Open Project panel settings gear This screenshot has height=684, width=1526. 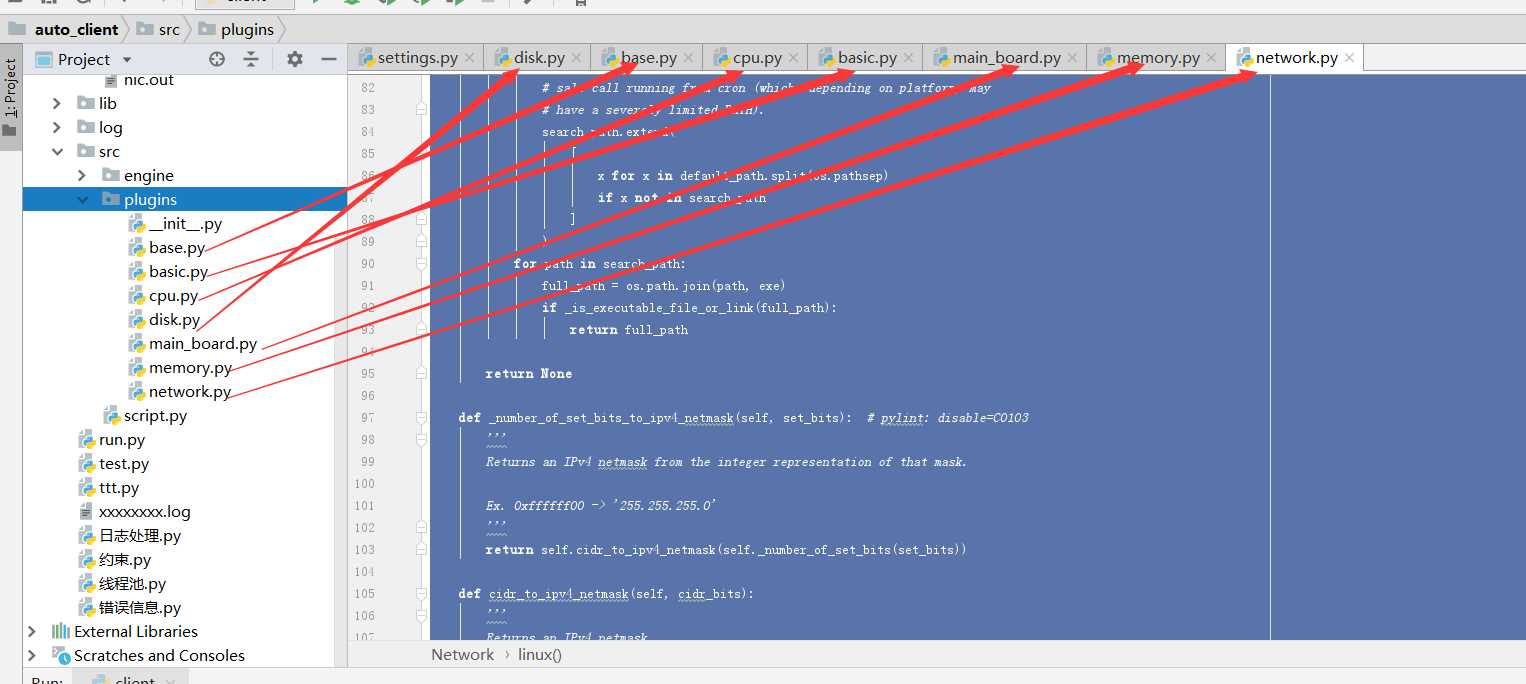(x=294, y=59)
